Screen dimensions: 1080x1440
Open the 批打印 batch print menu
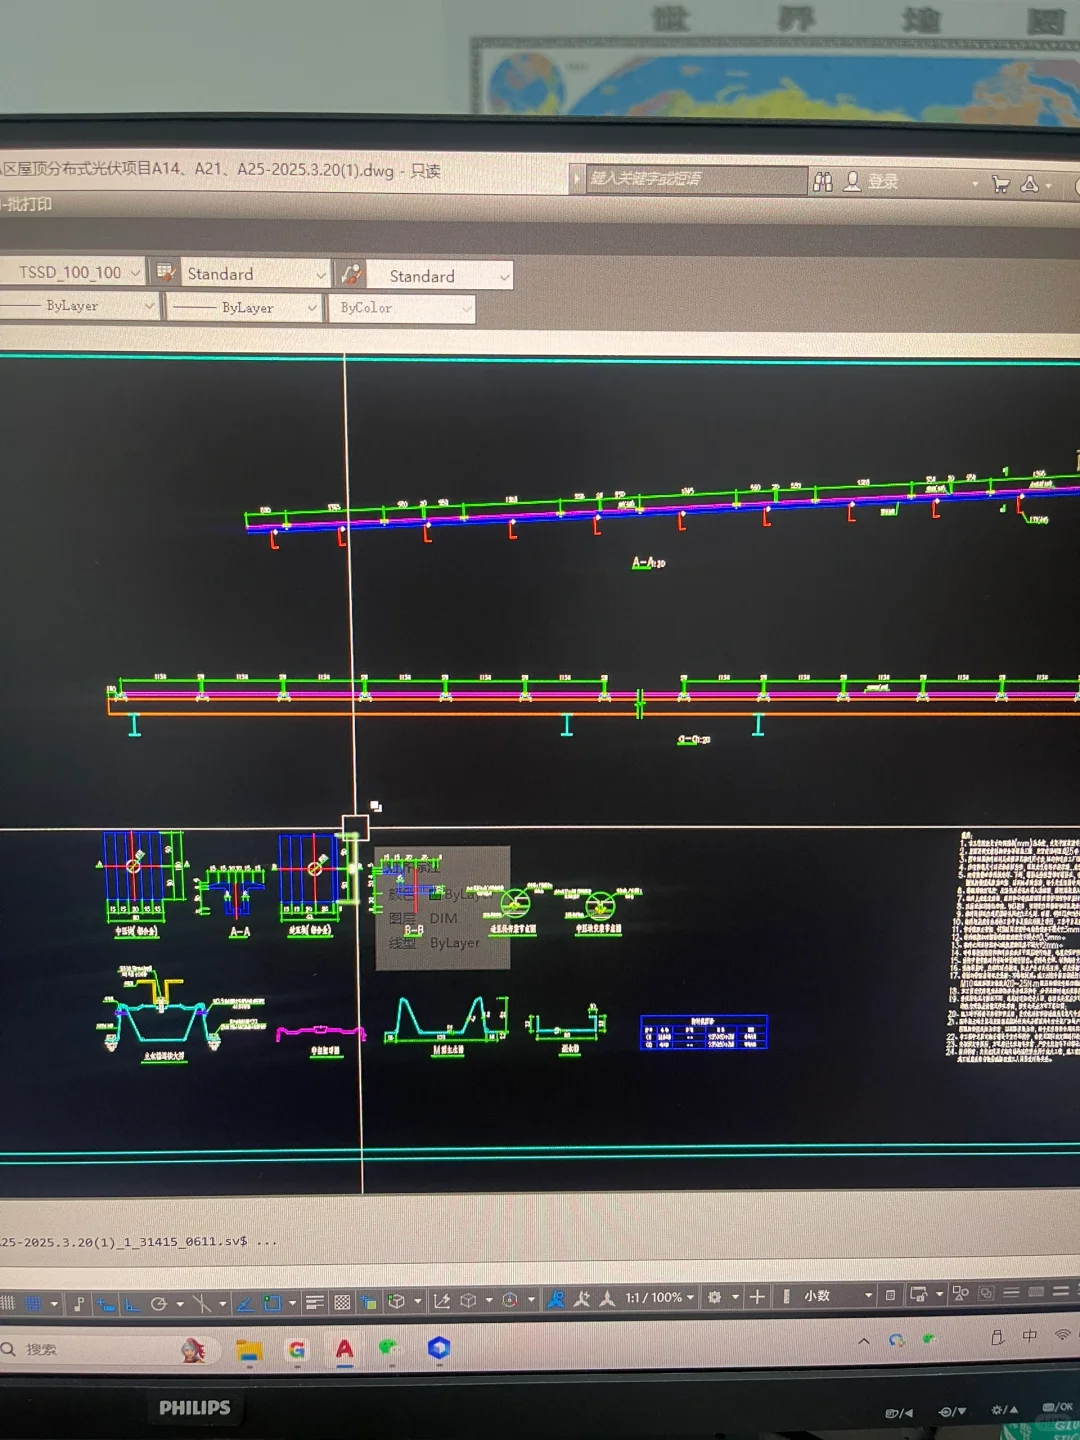(x=27, y=204)
